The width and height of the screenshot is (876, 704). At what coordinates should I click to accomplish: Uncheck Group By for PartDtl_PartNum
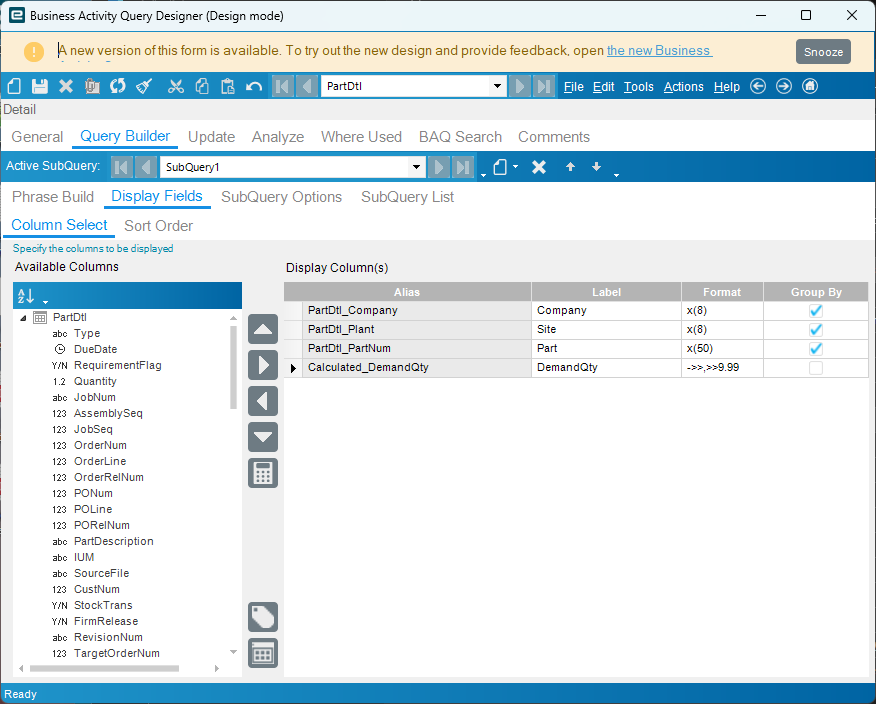[816, 349]
